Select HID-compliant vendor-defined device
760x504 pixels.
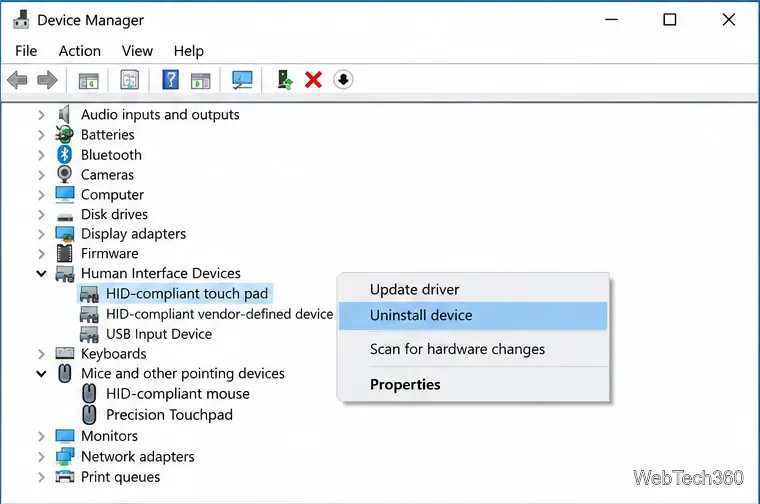tap(220, 314)
